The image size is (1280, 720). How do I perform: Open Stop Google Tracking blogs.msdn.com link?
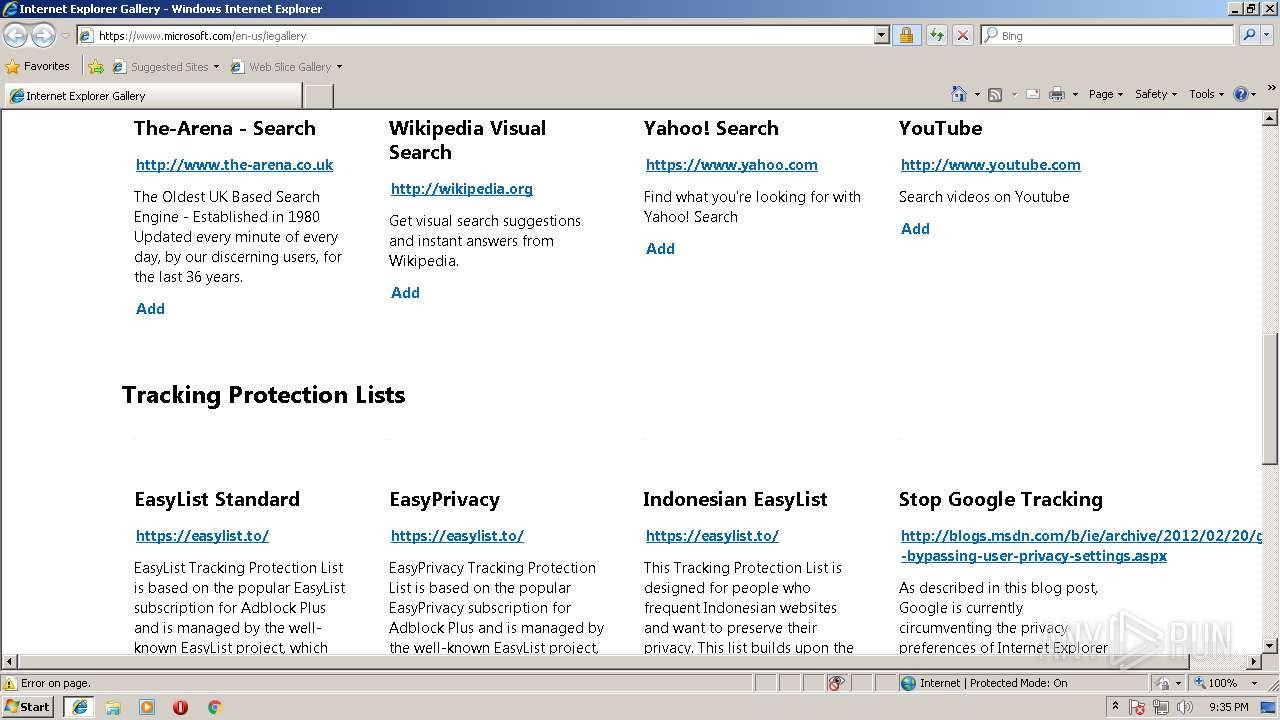tap(1082, 546)
